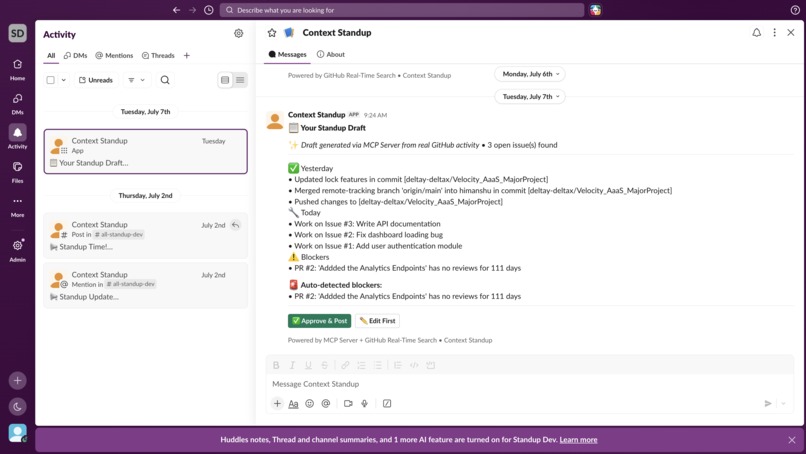Insert an ordered list in composer

pyautogui.click(x=361, y=365)
